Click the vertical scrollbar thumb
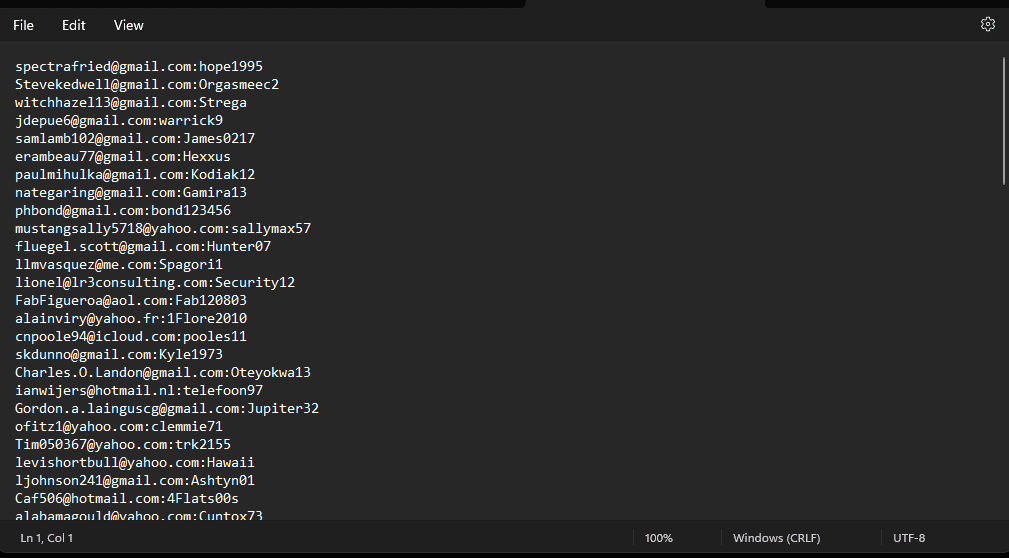The height and width of the screenshot is (558, 1009). 1003,120
